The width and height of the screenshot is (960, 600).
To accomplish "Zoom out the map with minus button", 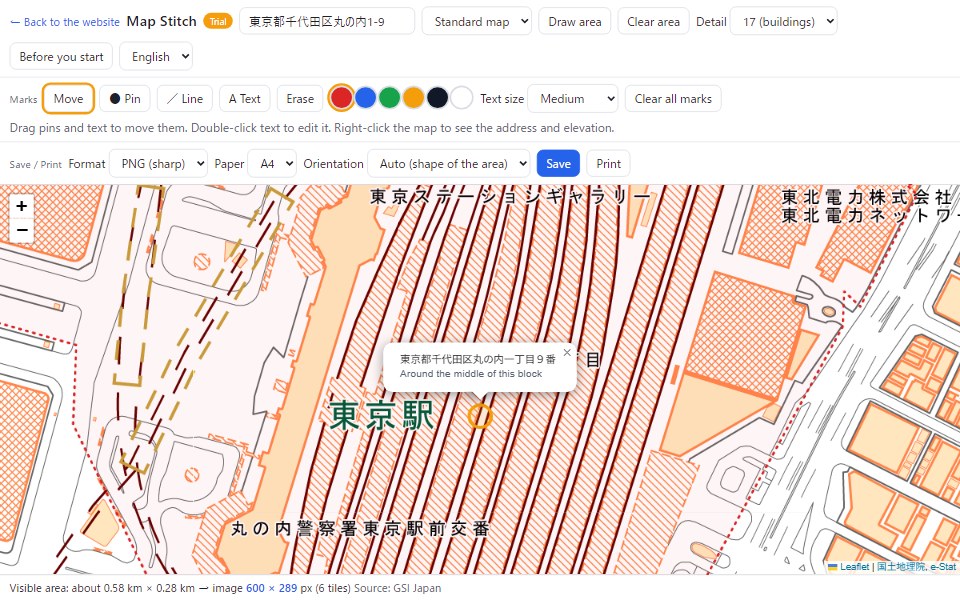I will tap(21, 230).
